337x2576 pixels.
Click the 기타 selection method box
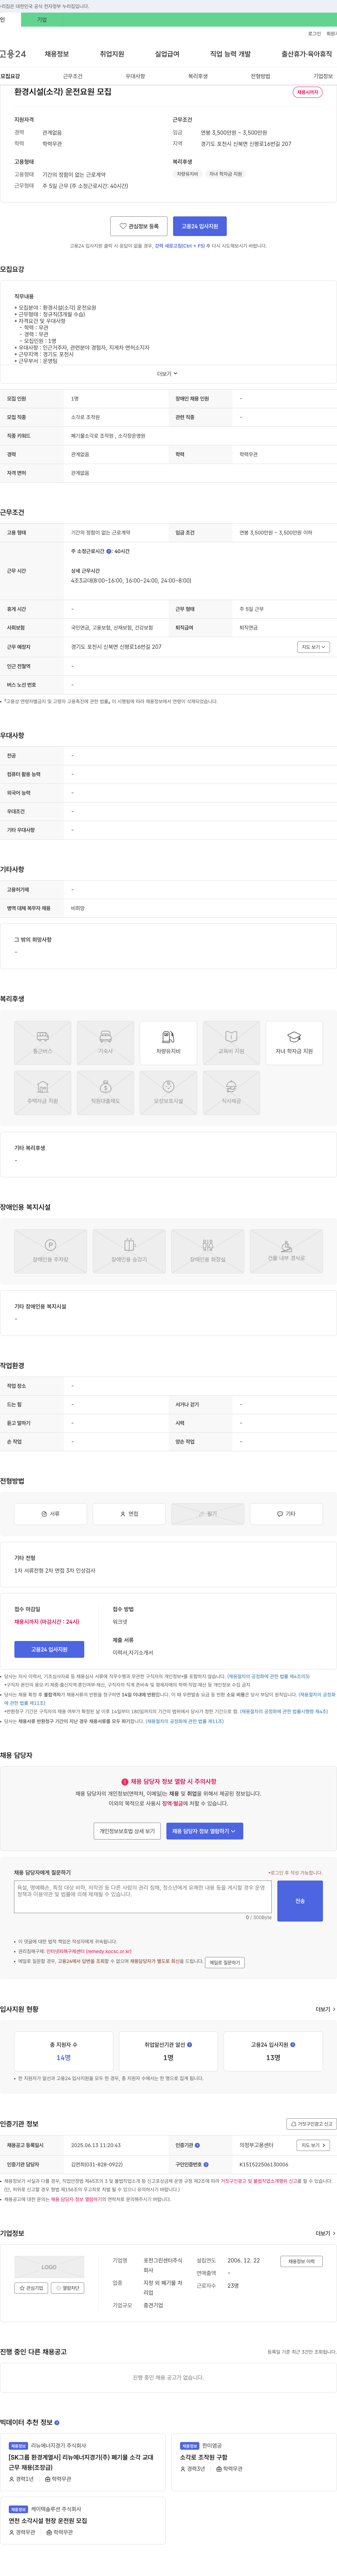[286, 1514]
